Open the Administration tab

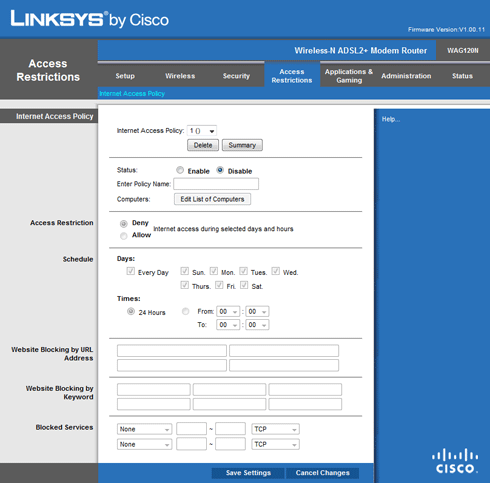click(406, 76)
